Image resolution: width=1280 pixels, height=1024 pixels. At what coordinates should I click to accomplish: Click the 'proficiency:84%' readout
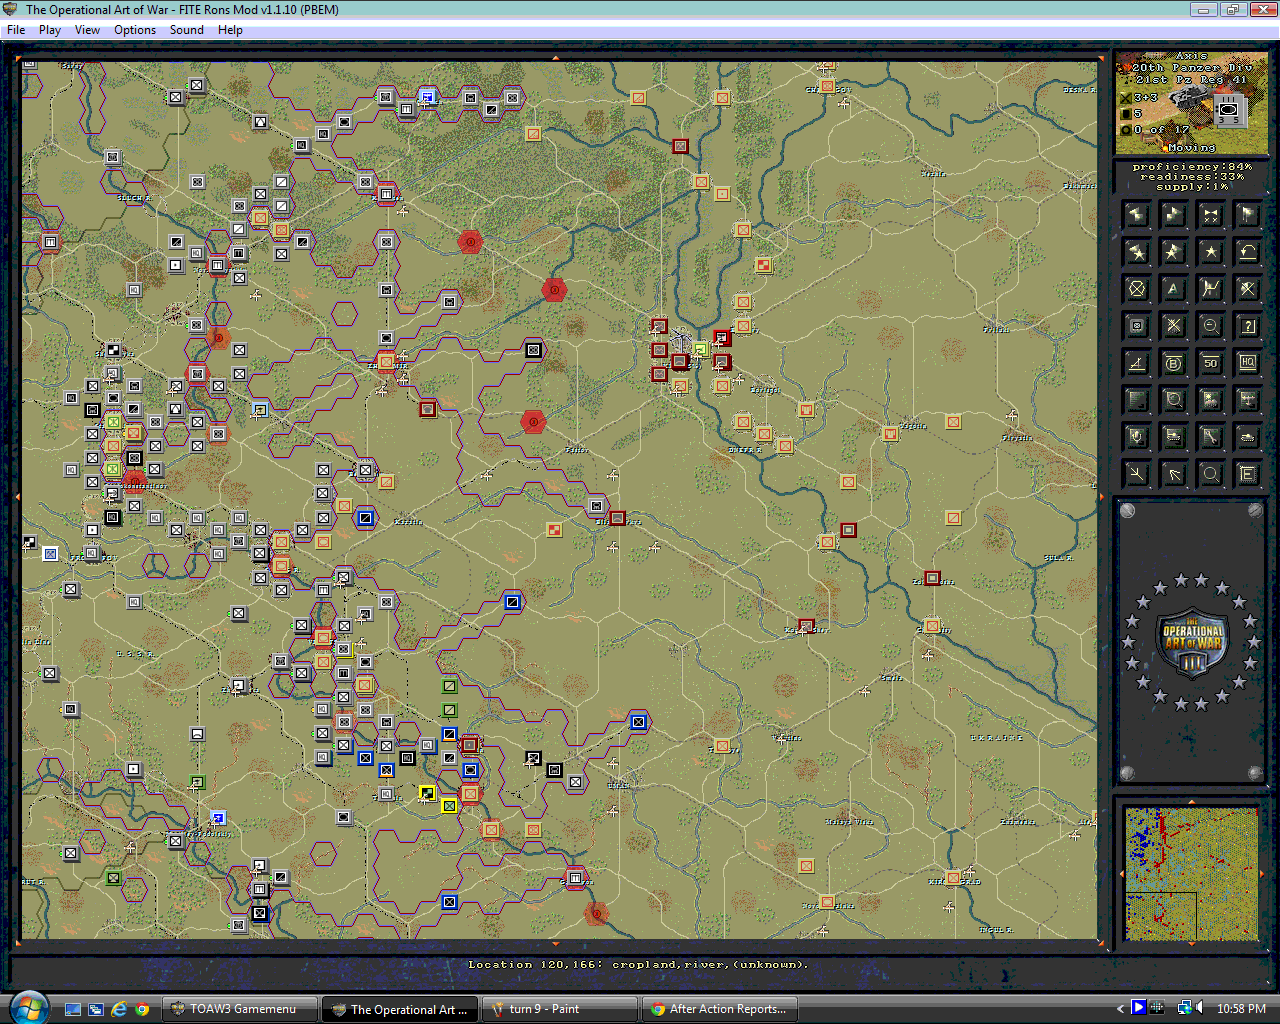[x=1191, y=167]
